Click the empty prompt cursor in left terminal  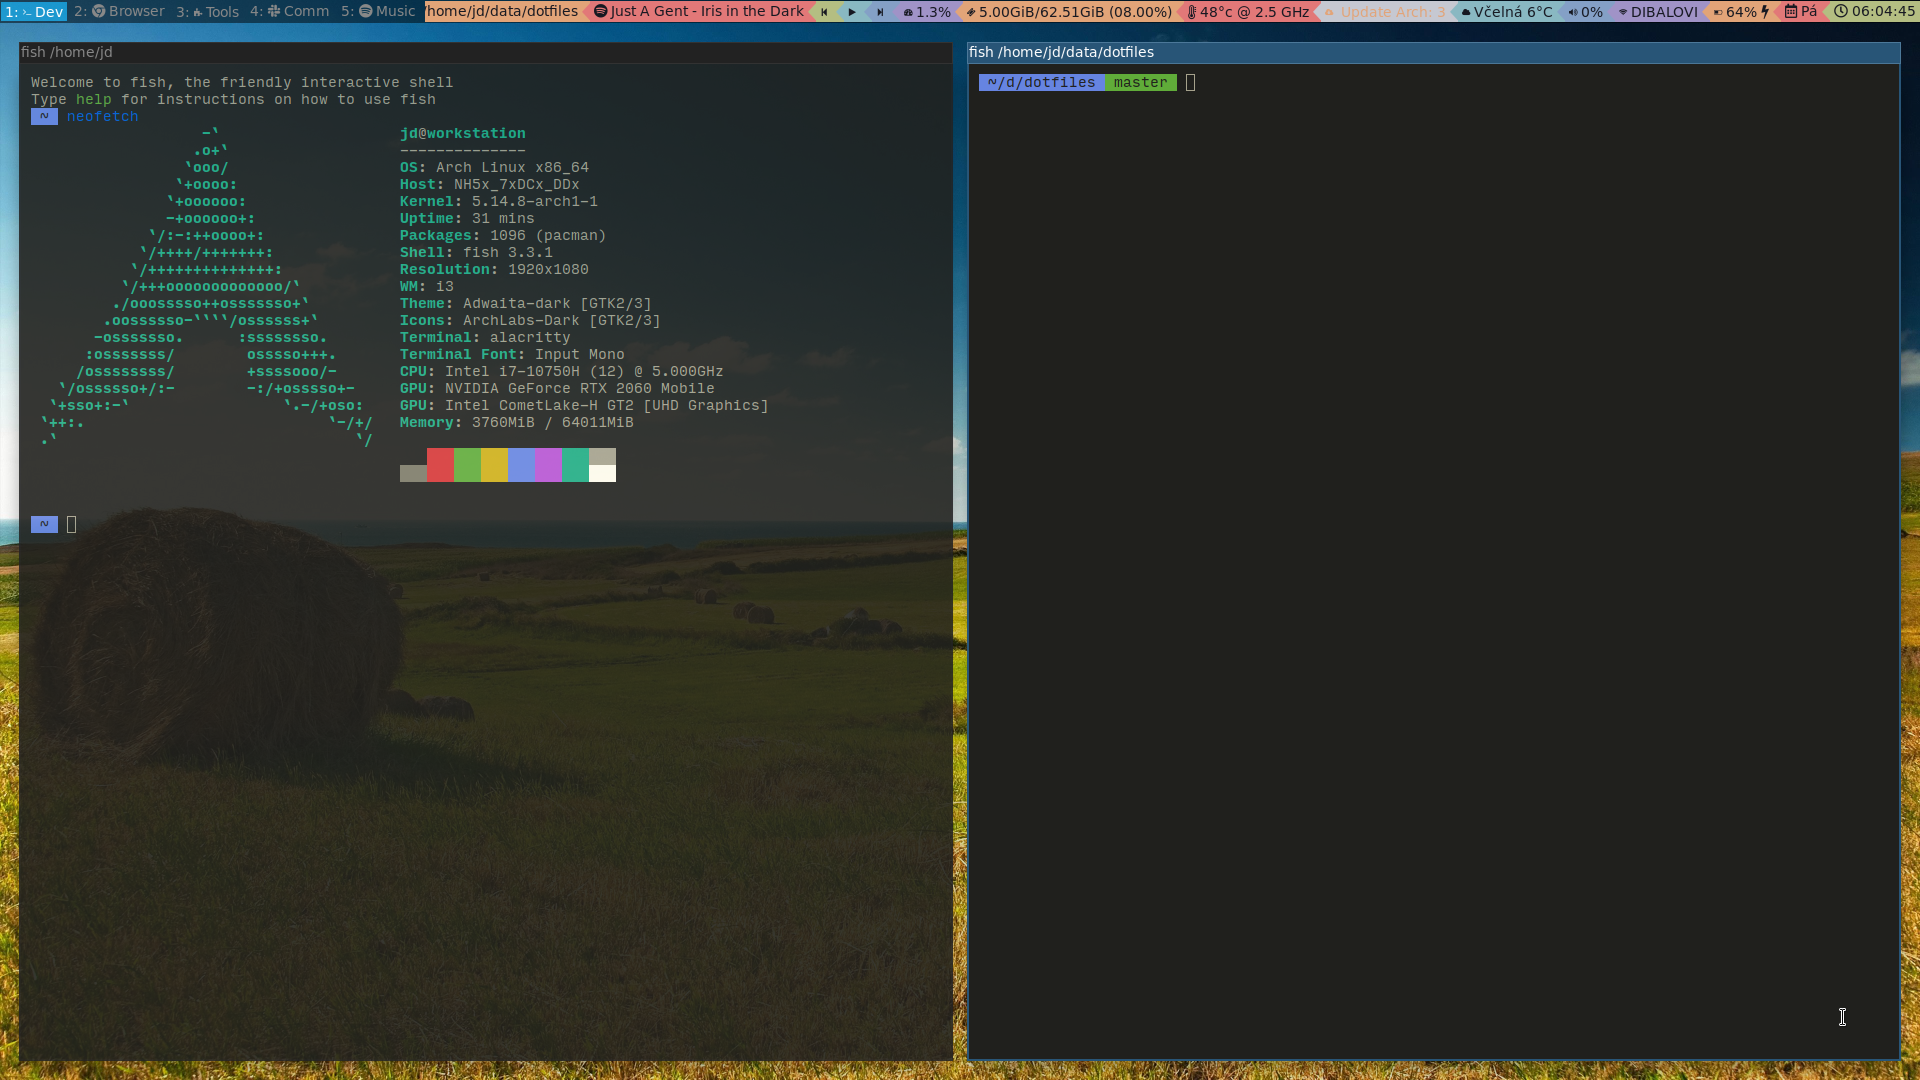point(71,525)
